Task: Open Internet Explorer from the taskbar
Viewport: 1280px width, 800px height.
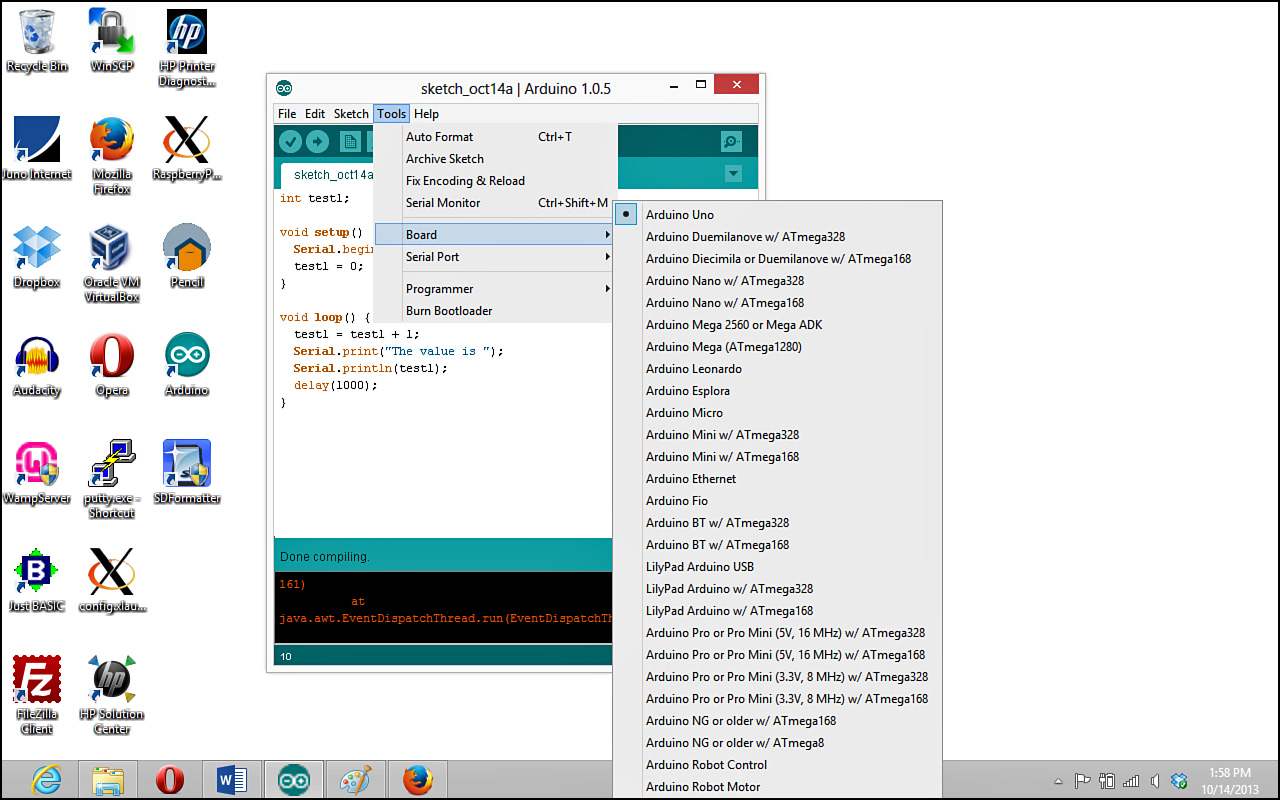Action: coord(46,780)
